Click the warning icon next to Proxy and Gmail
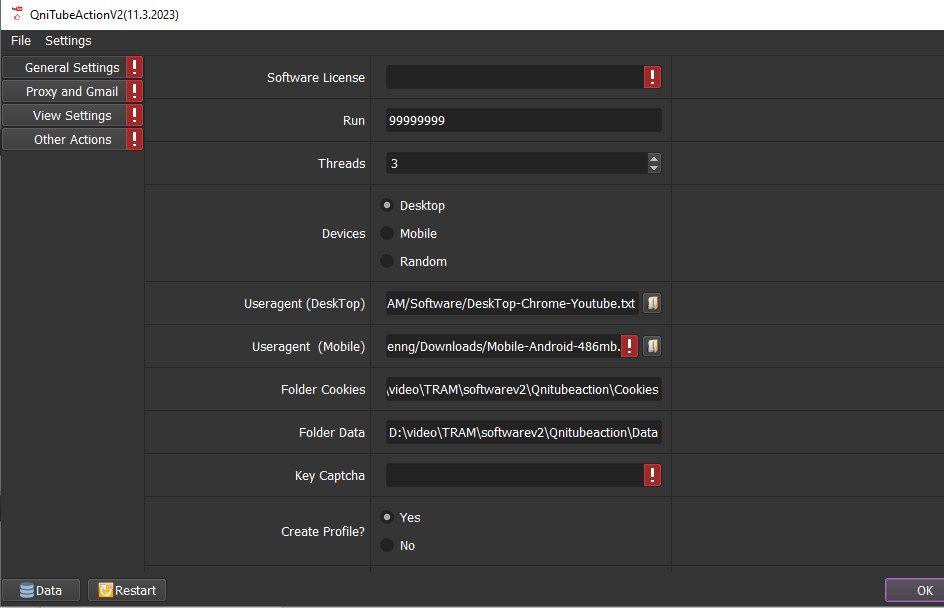The width and height of the screenshot is (944, 608). [135, 92]
